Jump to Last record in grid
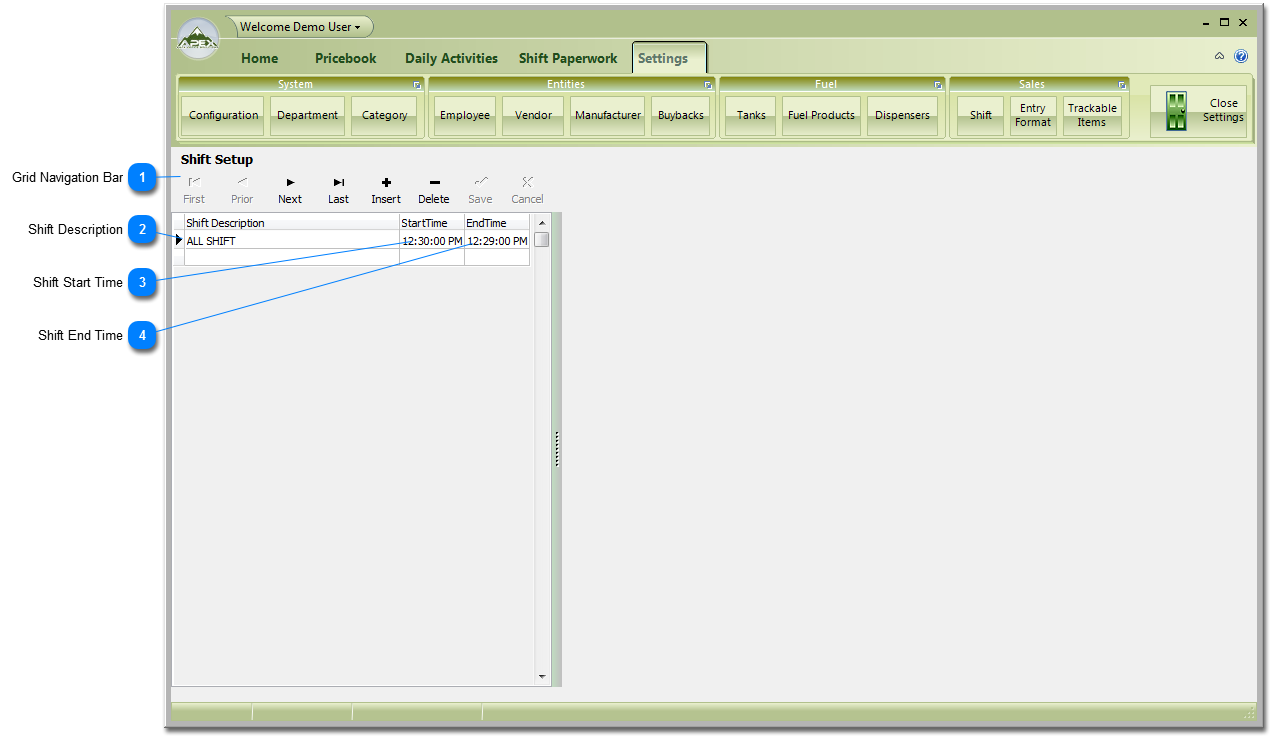The width and height of the screenshot is (1272, 736). pyautogui.click(x=339, y=189)
